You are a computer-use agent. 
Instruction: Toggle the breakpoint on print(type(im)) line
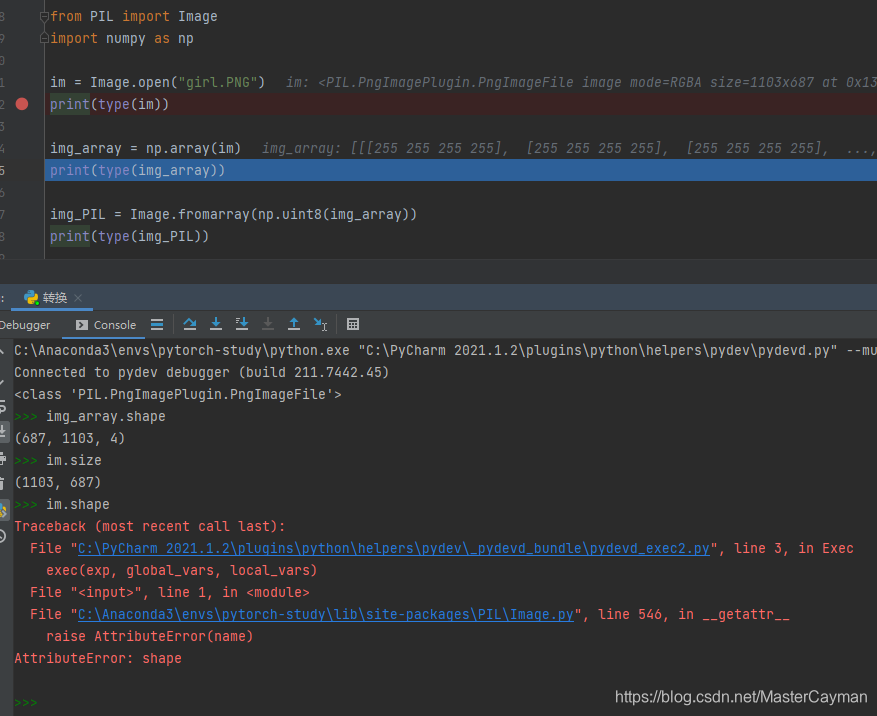[22, 104]
